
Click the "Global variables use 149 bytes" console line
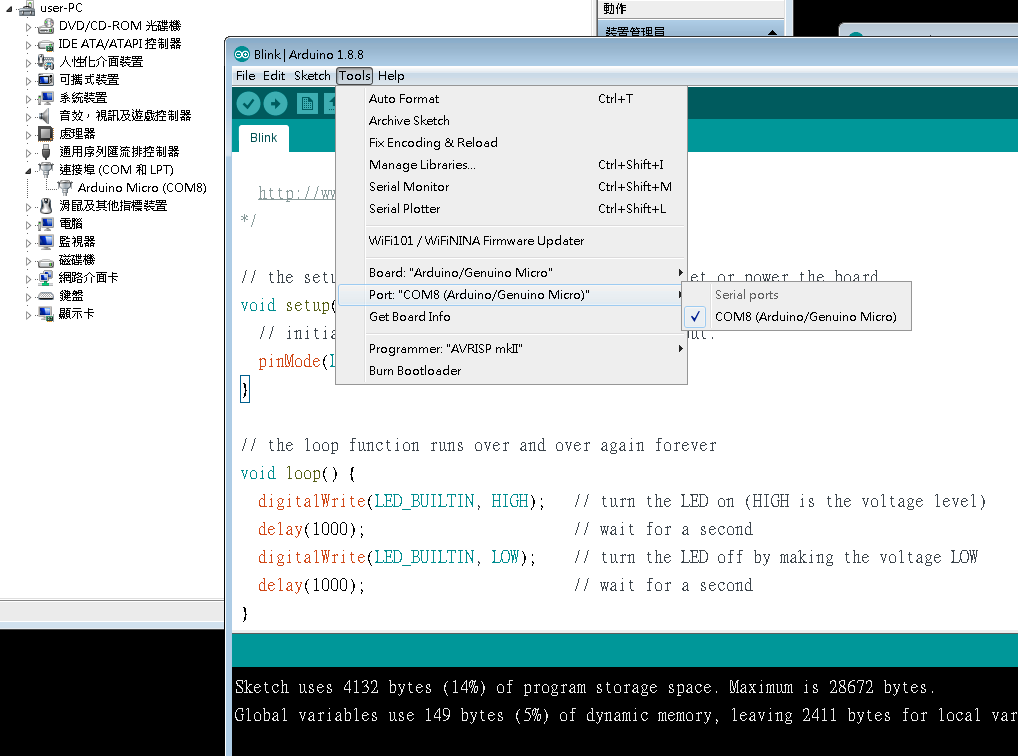pyautogui.click(x=626, y=715)
